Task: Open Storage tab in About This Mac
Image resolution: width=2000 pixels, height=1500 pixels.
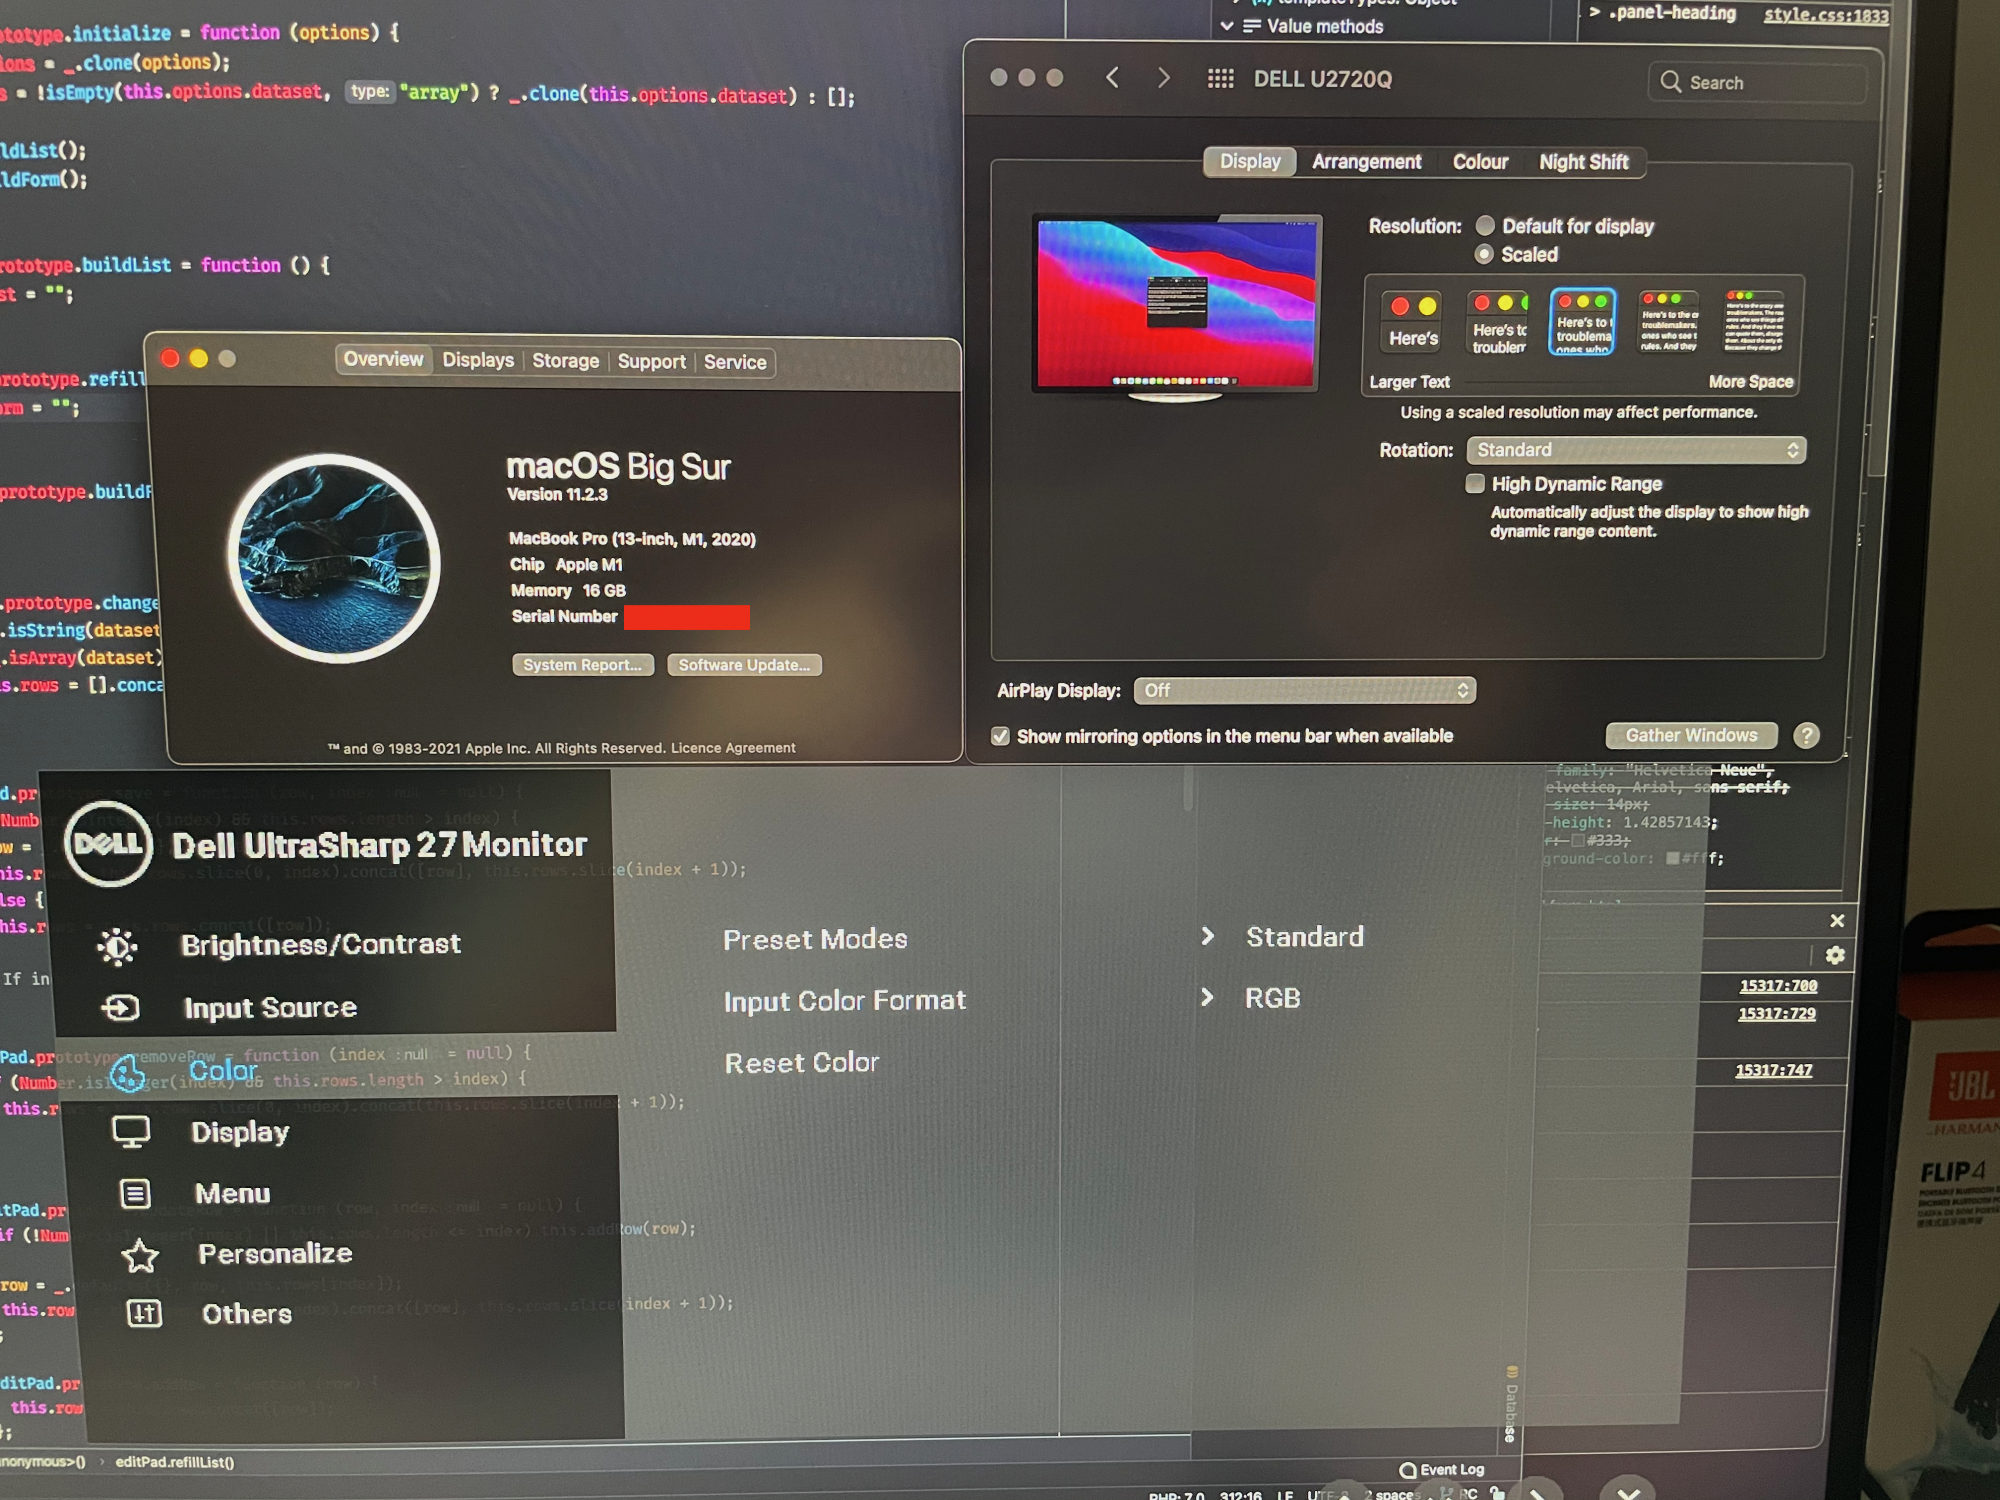Action: point(565,361)
